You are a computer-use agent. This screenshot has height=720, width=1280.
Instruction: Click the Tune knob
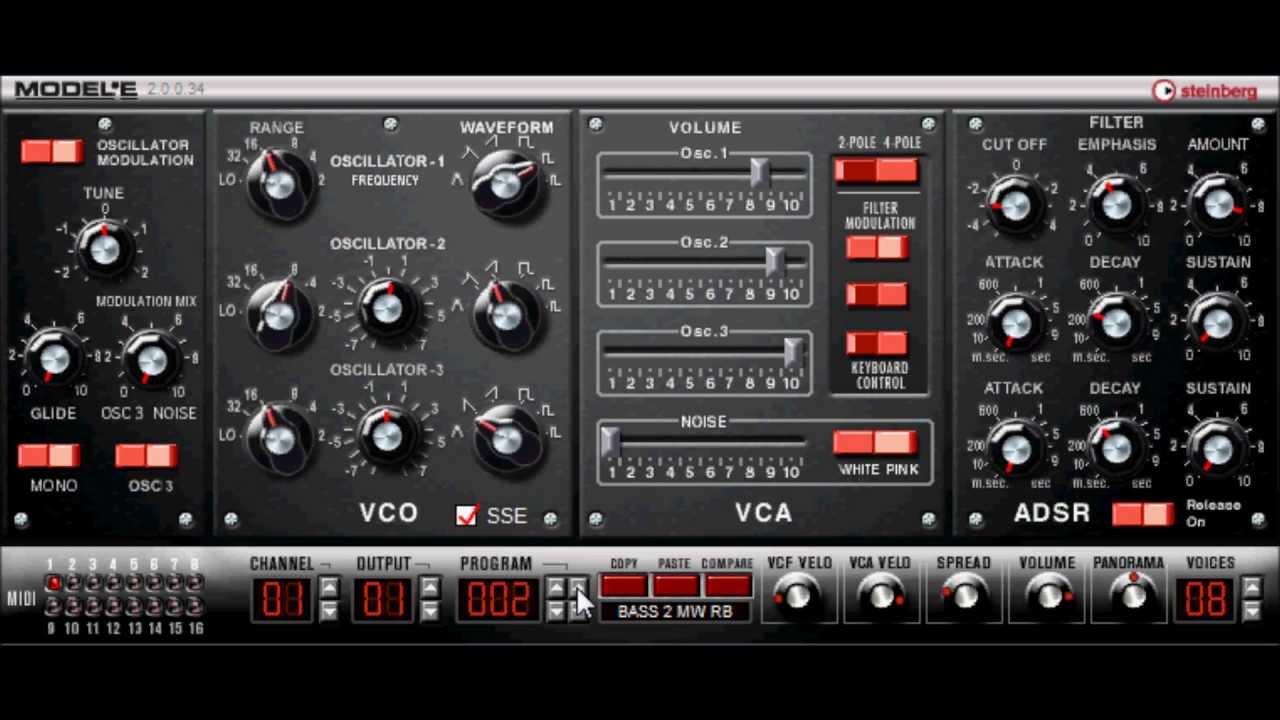[x=104, y=247]
